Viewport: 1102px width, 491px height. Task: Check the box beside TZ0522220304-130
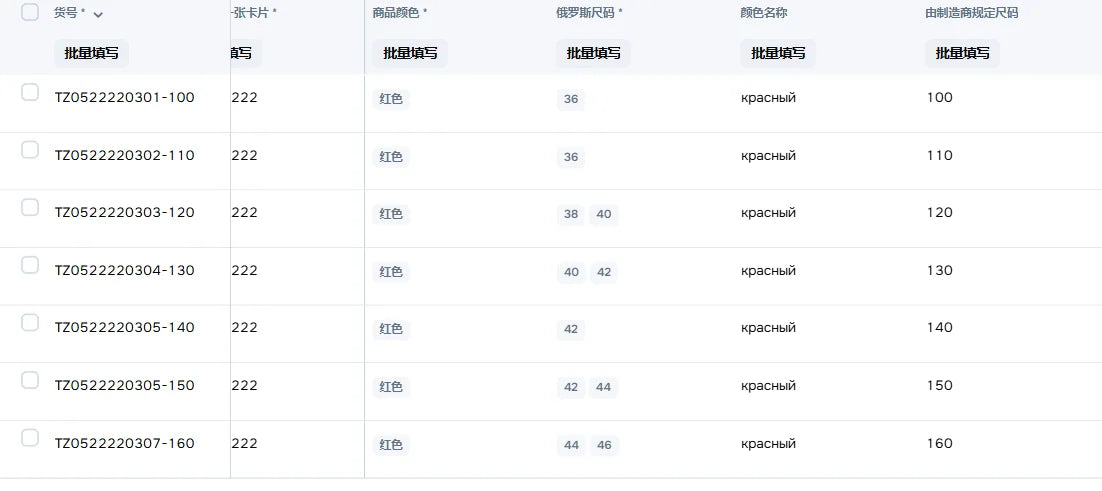click(30, 265)
